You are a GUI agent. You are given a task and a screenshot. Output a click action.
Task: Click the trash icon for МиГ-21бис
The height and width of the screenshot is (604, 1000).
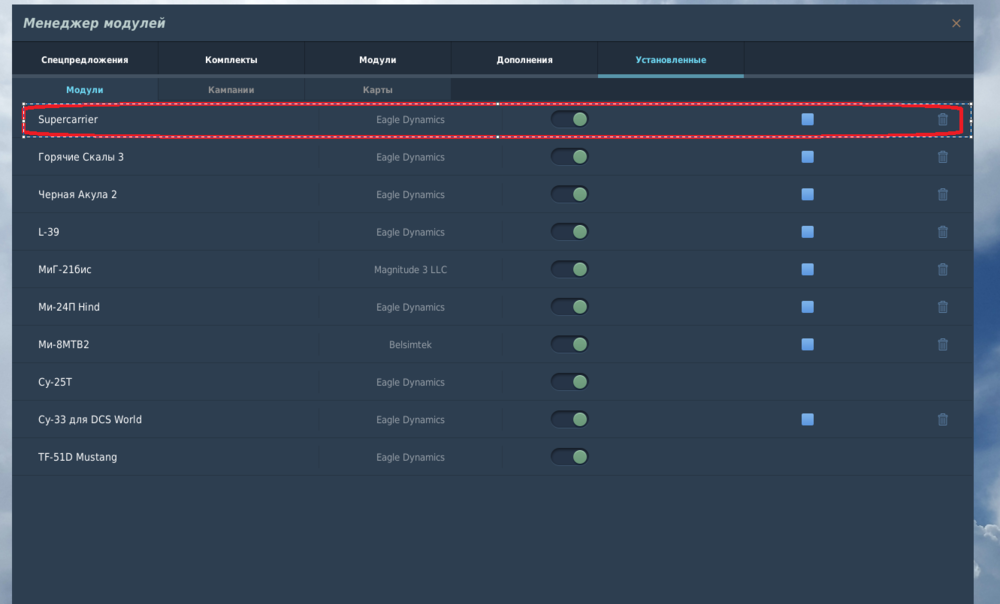click(x=942, y=269)
